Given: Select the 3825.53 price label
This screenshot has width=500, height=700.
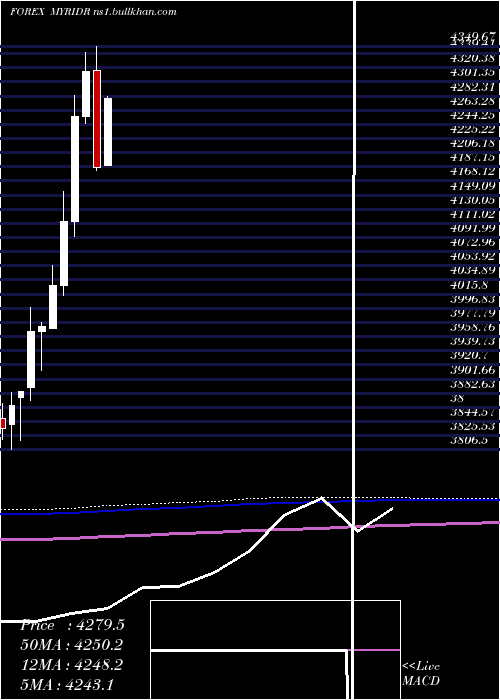Looking at the screenshot, I should point(473,426).
